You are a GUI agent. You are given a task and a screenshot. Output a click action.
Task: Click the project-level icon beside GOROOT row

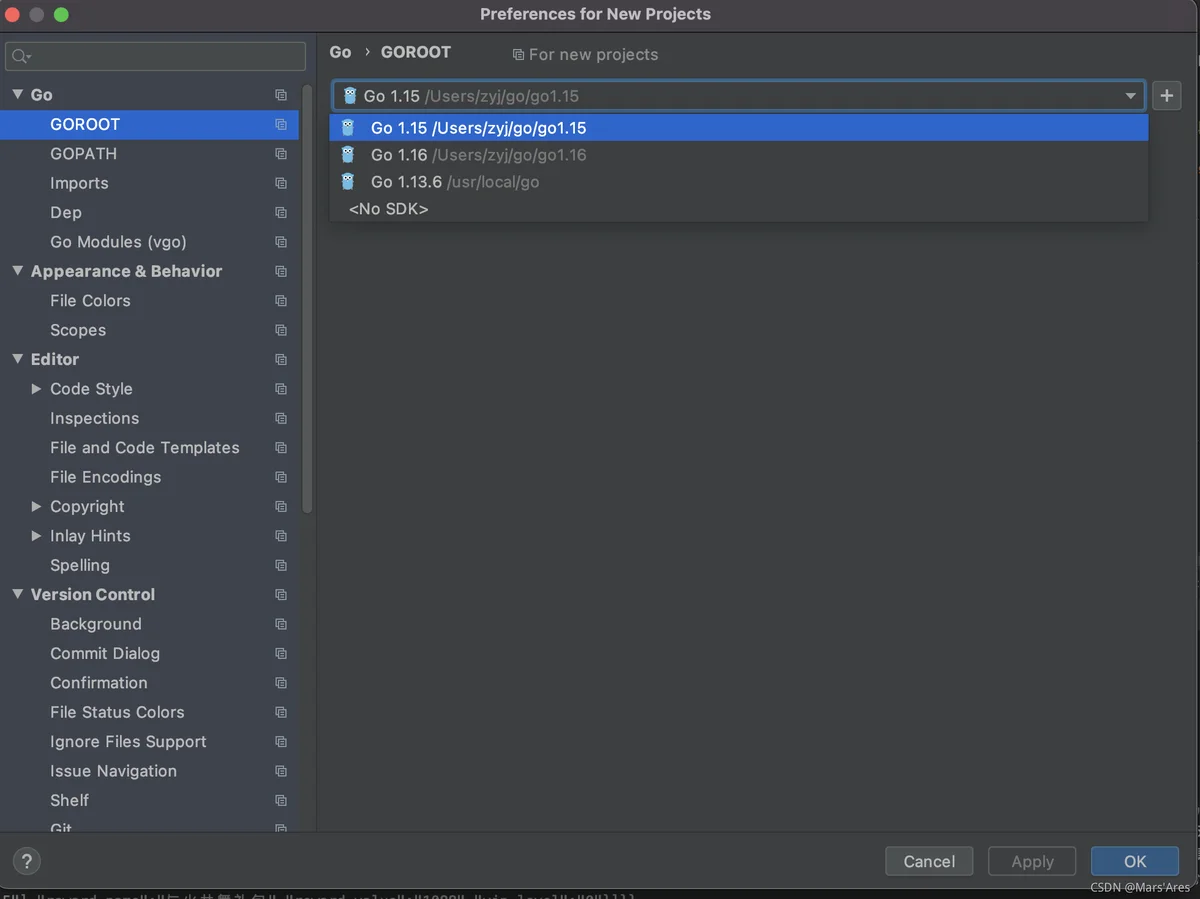(281, 124)
